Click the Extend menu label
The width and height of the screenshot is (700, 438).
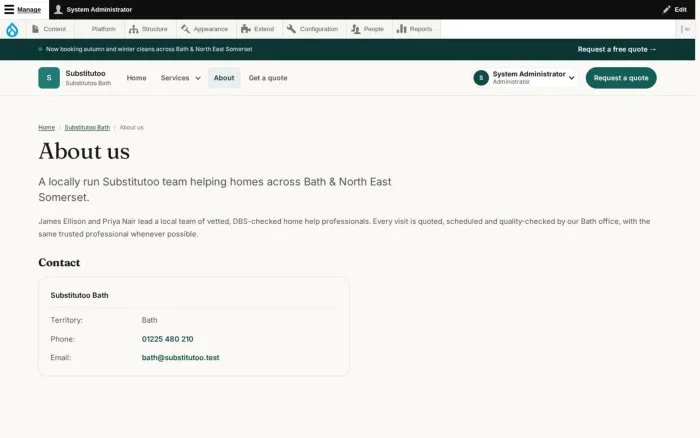coord(264,29)
